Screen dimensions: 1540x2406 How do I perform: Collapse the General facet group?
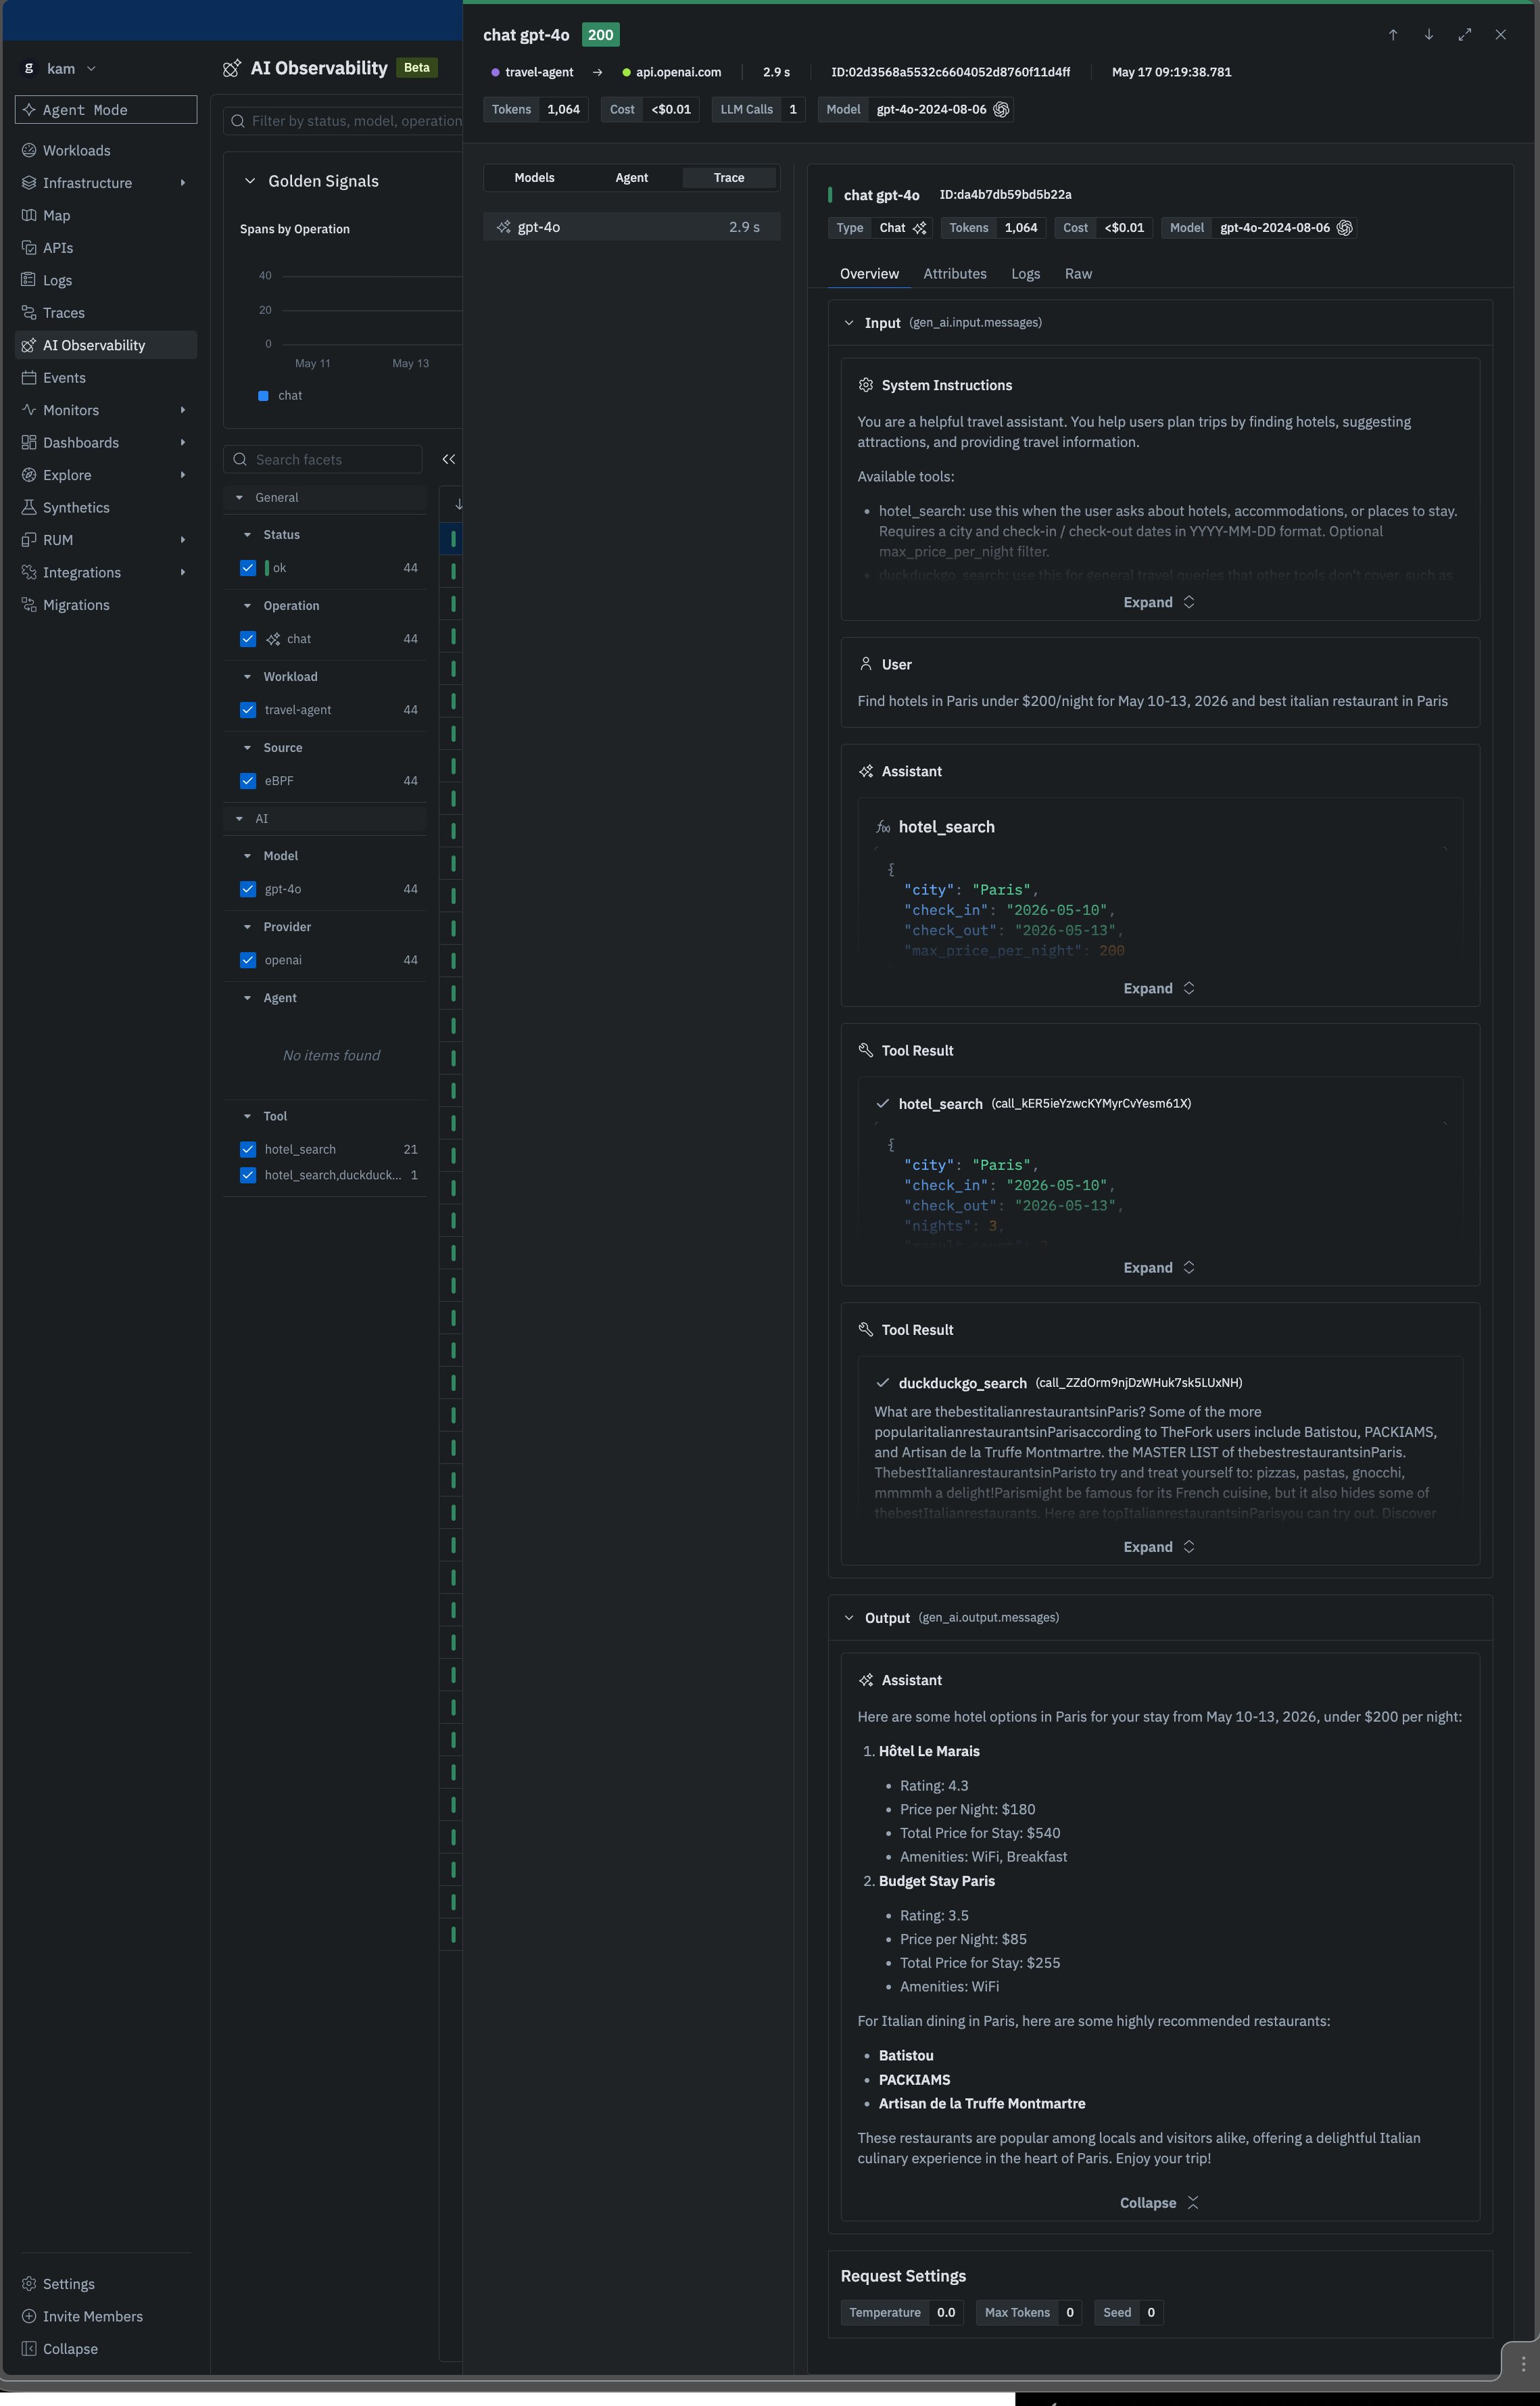coord(239,498)
